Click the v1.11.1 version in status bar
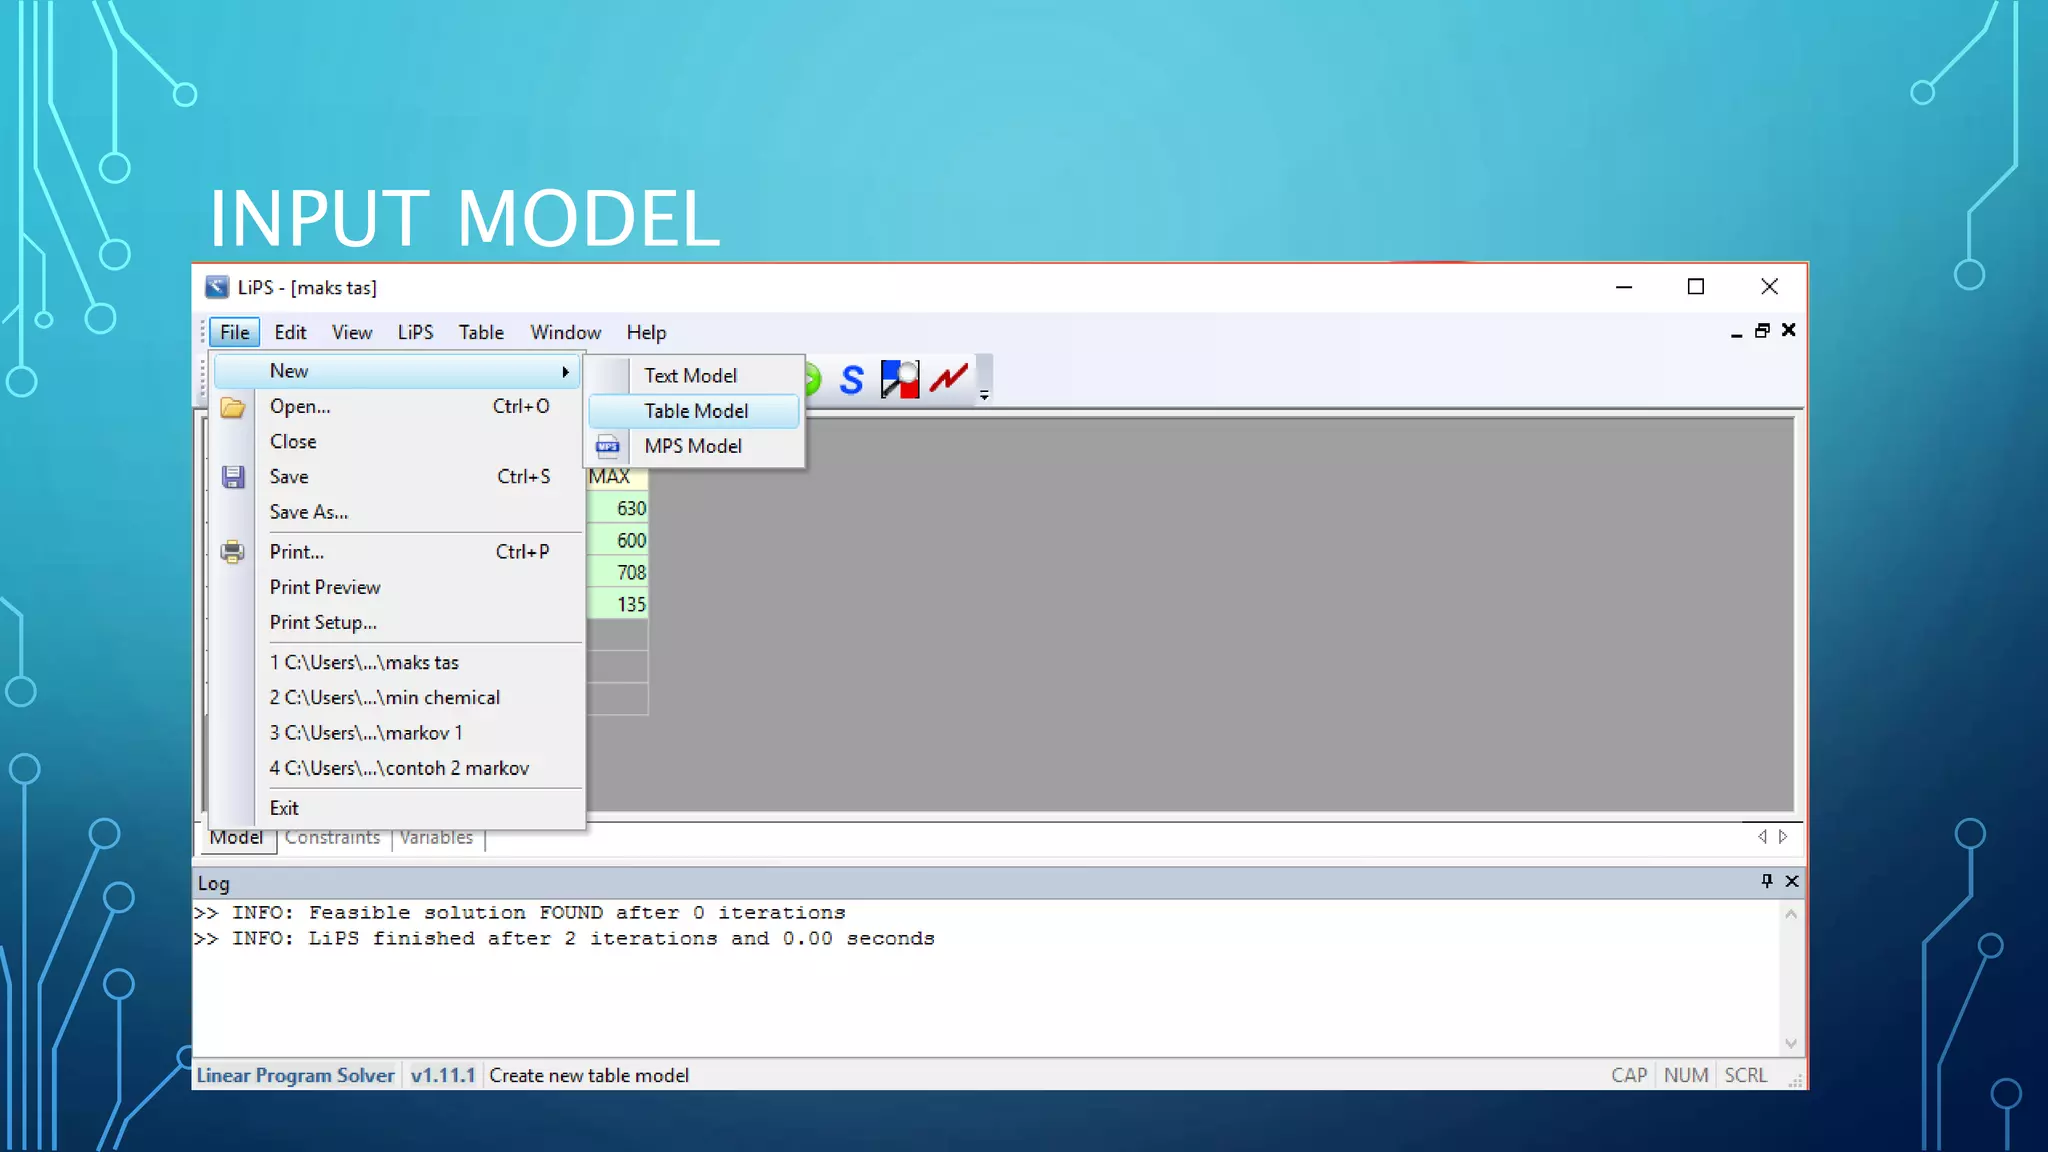Viewport: 2048px width, 1152px height. point(443,1075)
